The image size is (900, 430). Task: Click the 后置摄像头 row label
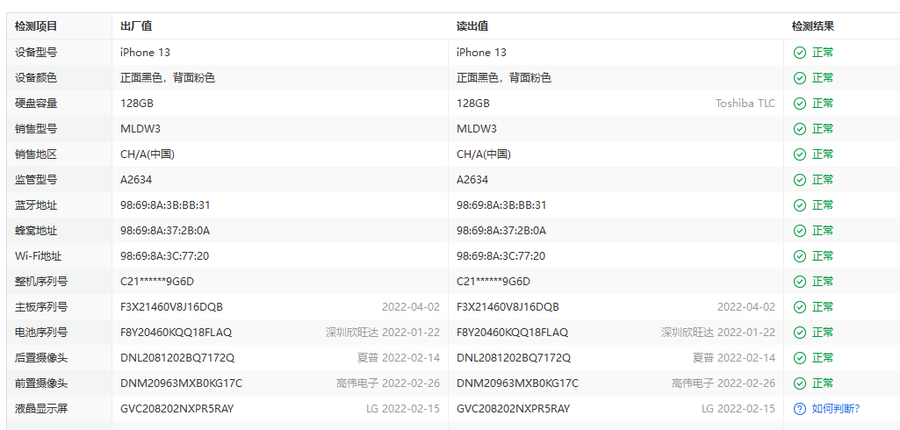(x=41, y=358)
